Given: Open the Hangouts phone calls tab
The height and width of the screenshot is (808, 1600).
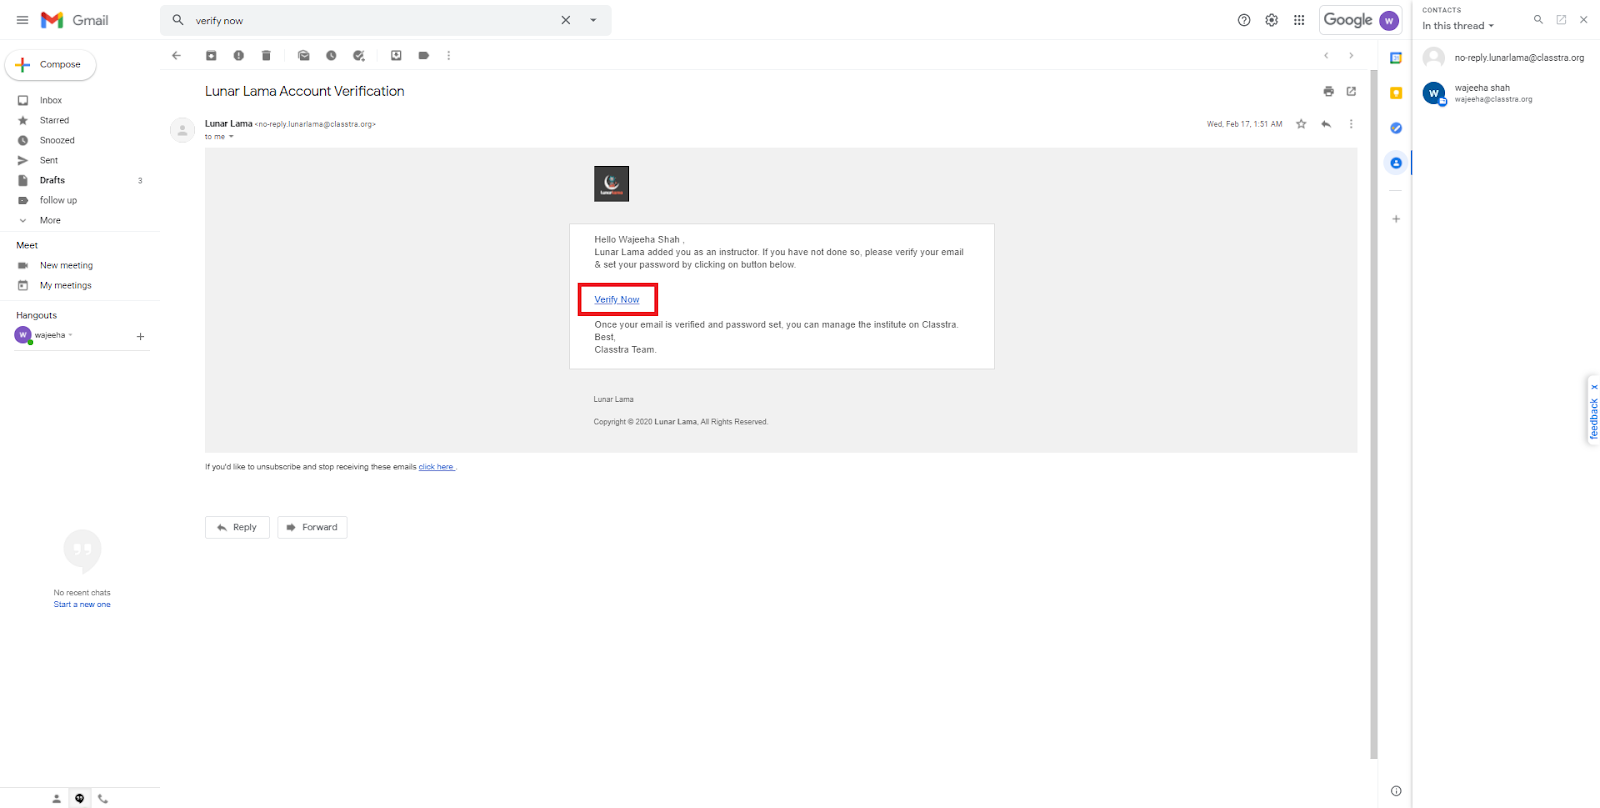Looking at the screenshot, I should click(x=103, y=799).
